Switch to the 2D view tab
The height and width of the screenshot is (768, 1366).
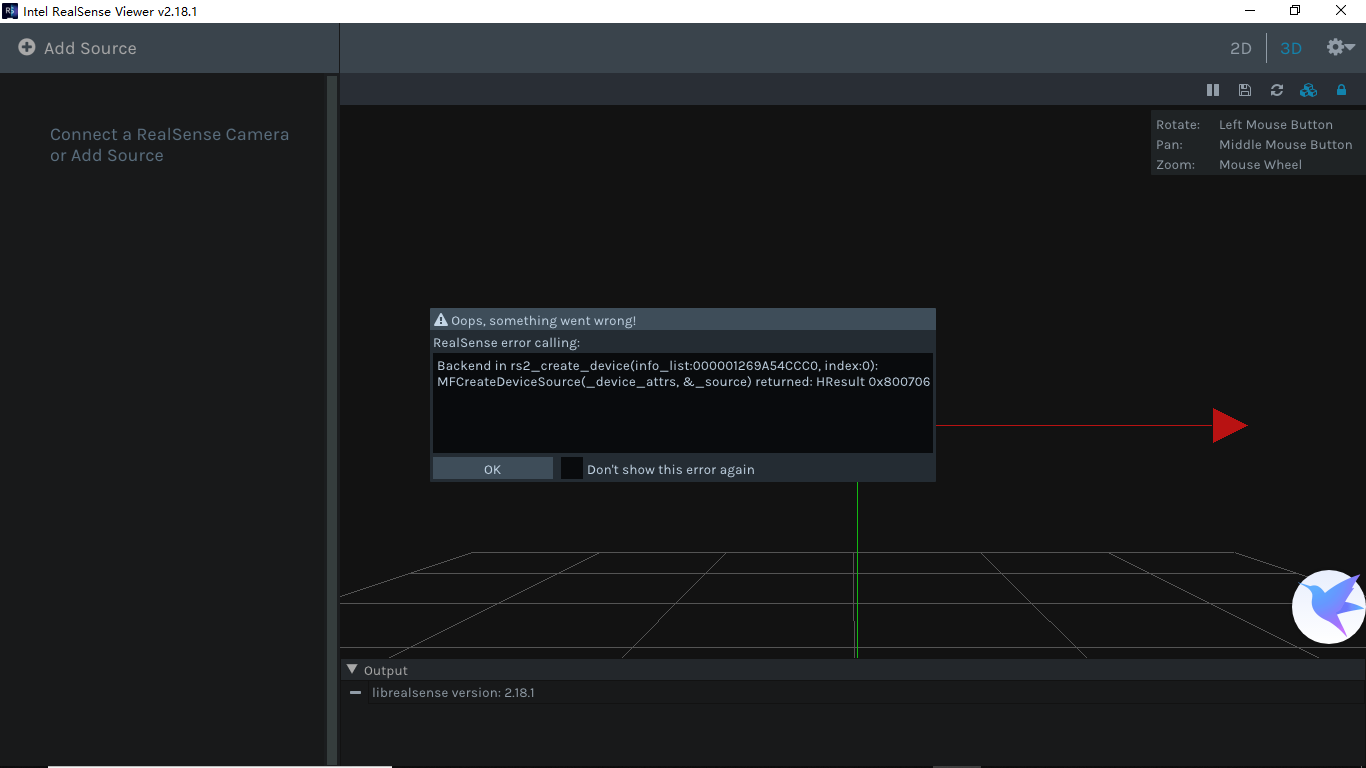1240,47
